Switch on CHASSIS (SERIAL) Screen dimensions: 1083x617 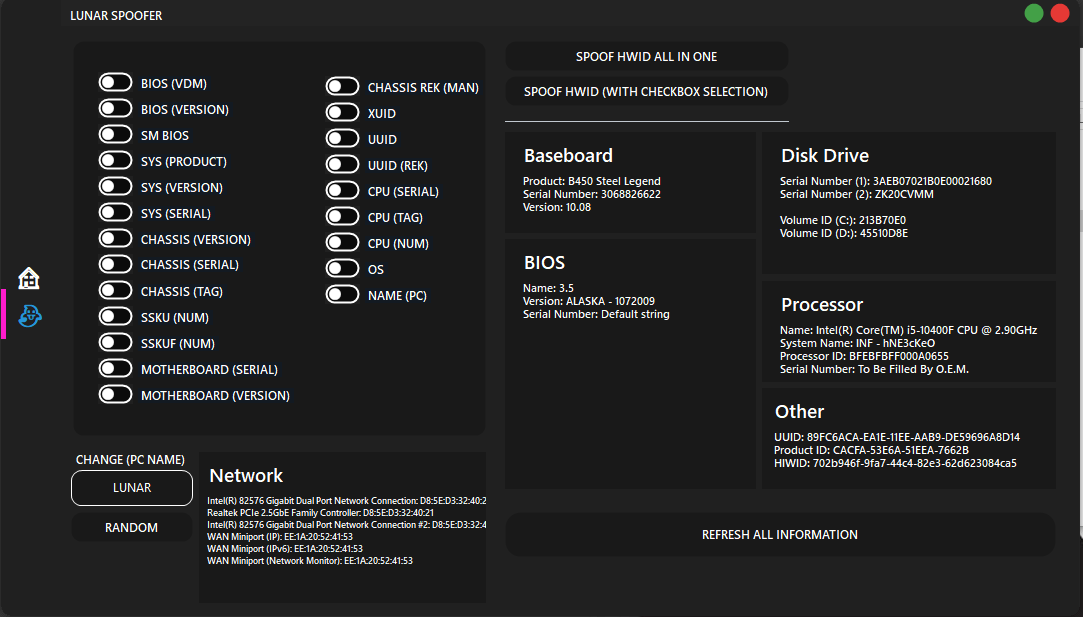tap(115, 264)
